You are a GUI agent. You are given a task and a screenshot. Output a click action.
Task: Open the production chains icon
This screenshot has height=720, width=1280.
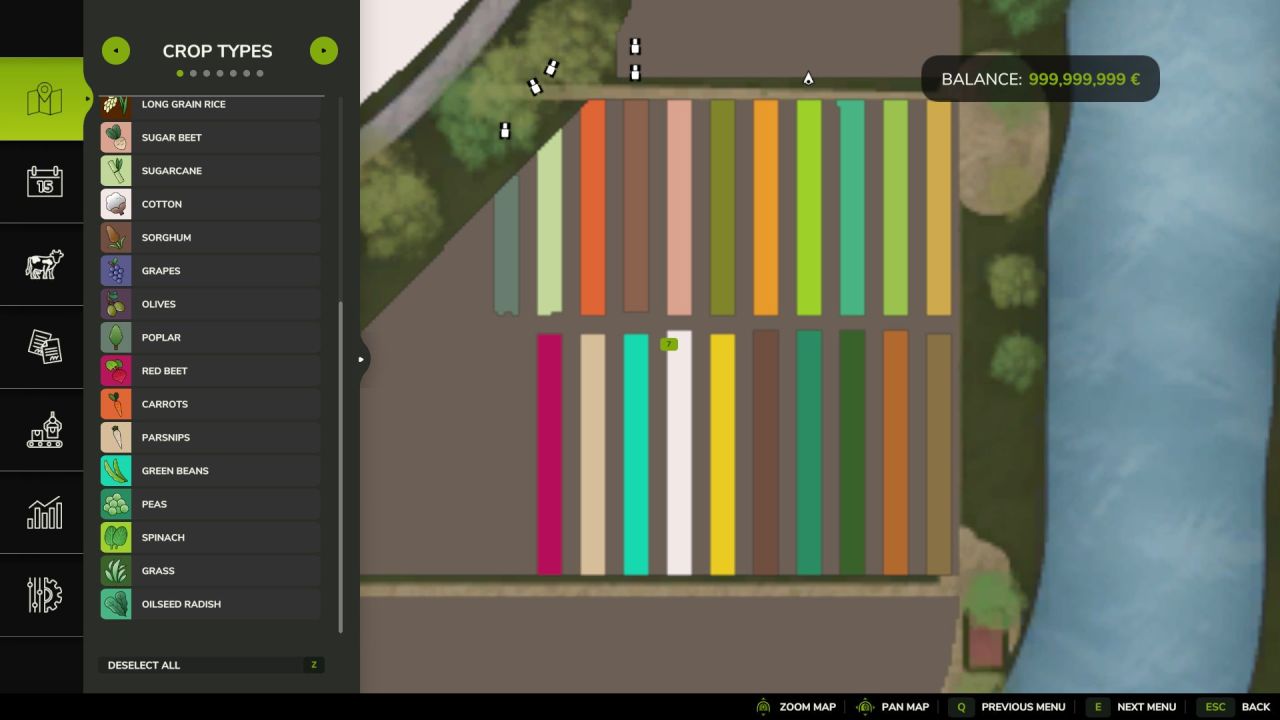42,430
